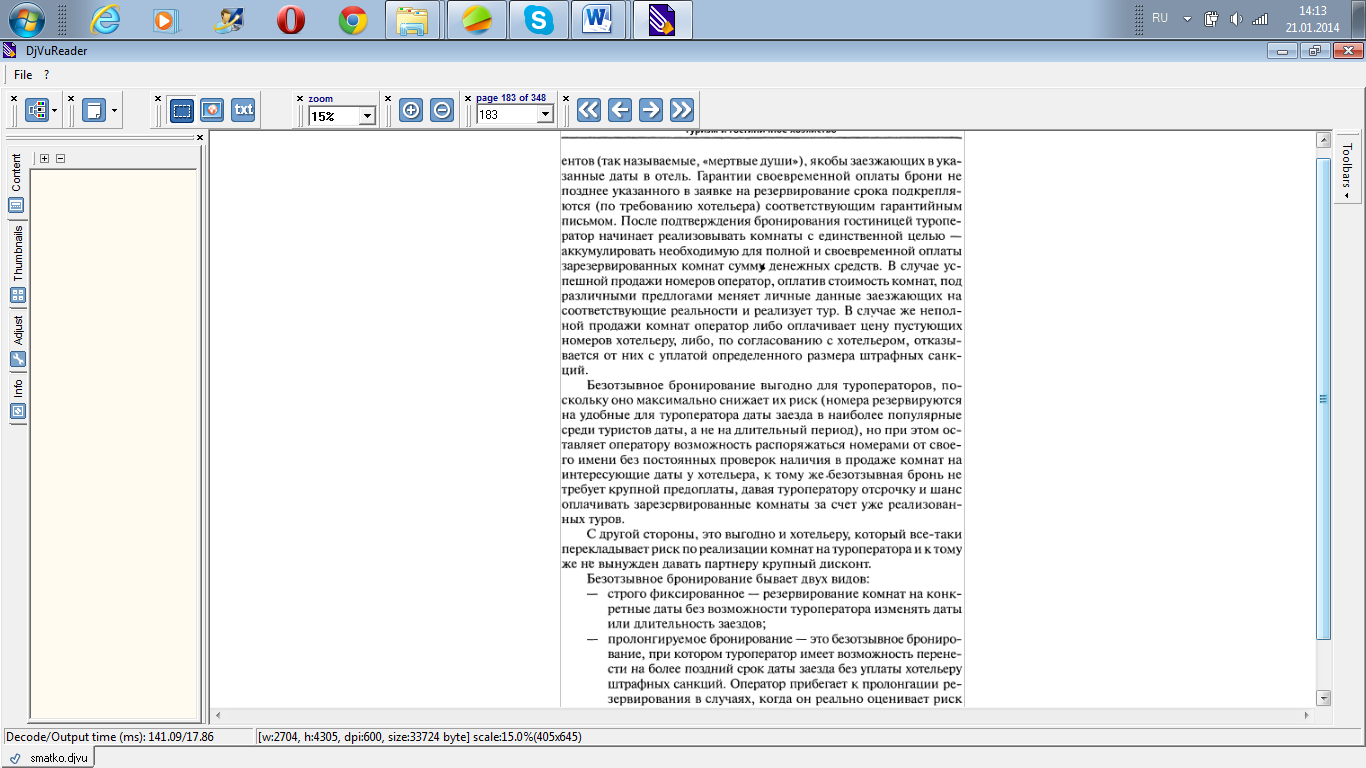This screenshot has width=1366, height=768.
Task: Open the network signal tray icon
Action: click(1260, 18)
